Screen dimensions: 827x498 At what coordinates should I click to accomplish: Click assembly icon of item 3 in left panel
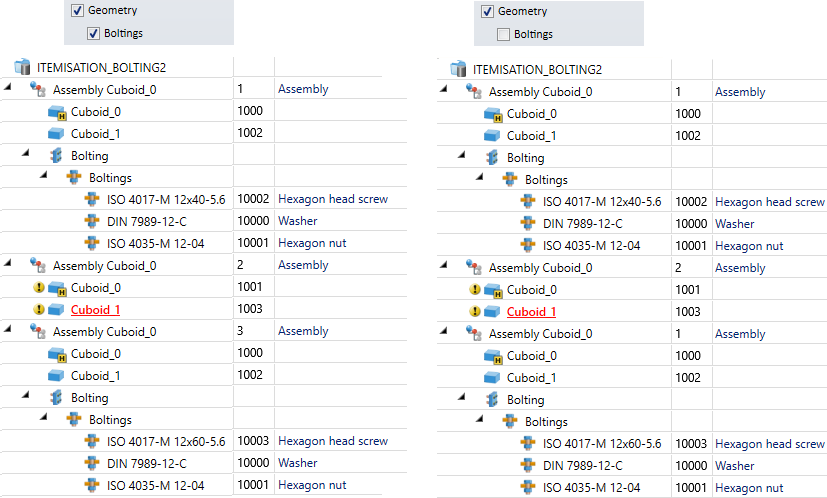[x=39, y=331]
